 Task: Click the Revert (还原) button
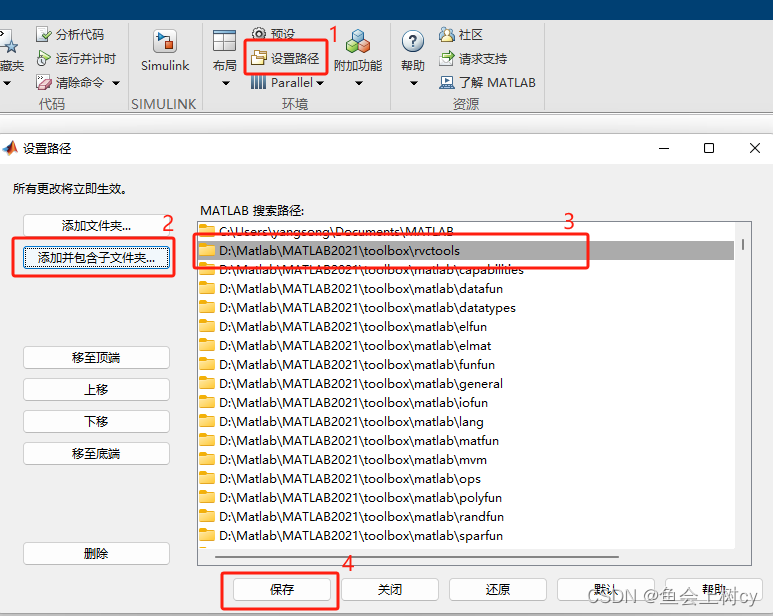497,589
